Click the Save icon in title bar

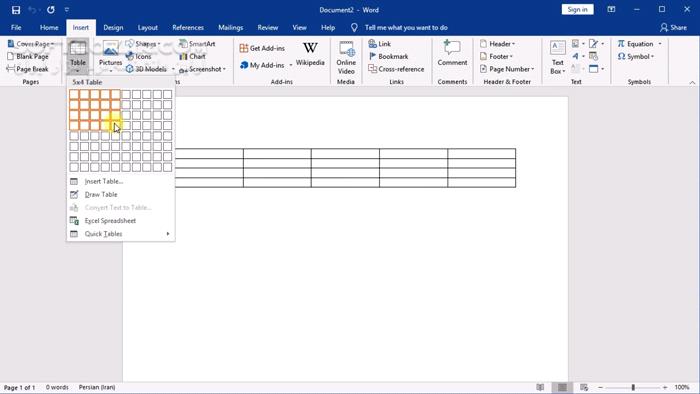click(x=16, y=10)
